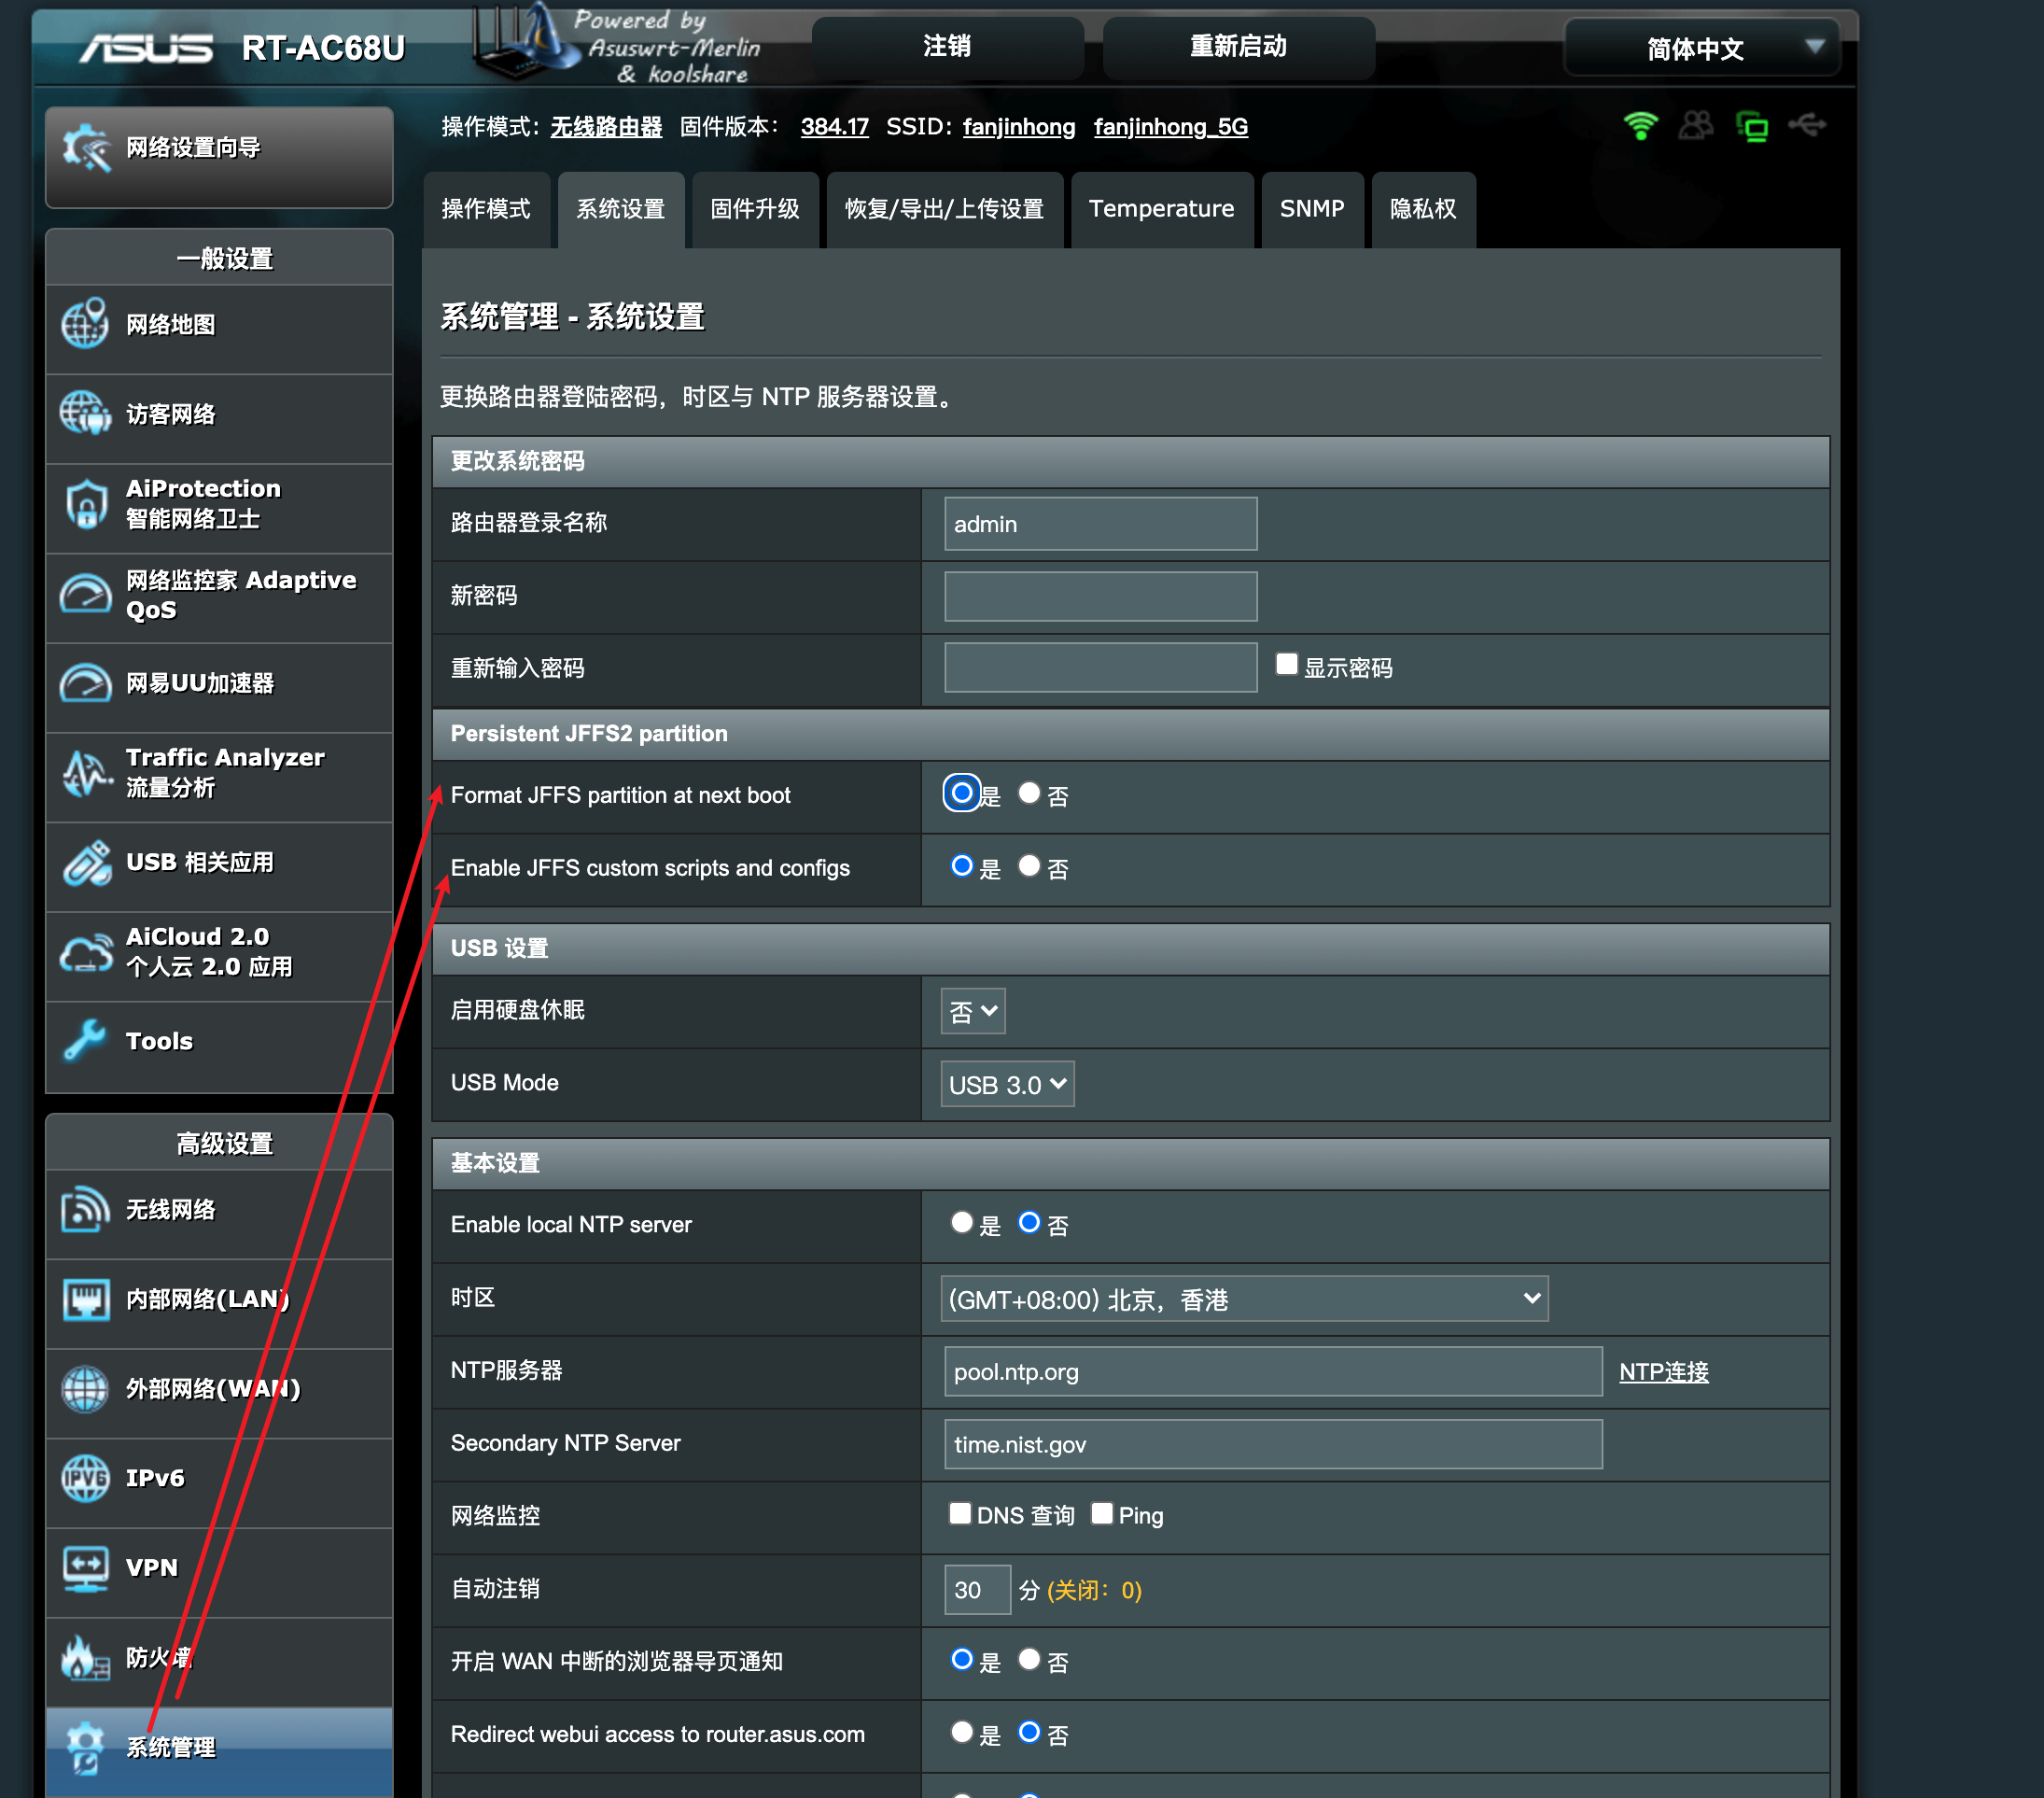Click the Secondary NTP Server field
Viewport: 2044px width, 1798px height.
(x=1272, y=1444)
